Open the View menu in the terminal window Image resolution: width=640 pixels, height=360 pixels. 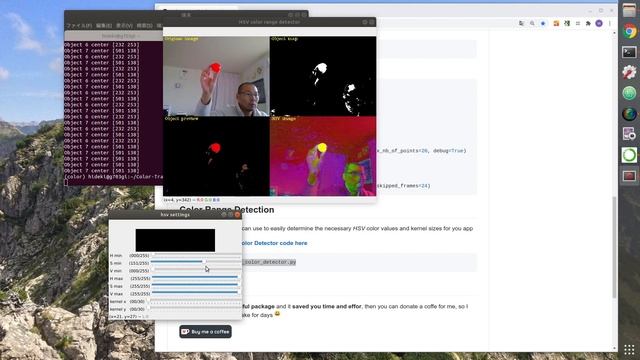coord(124,26)
